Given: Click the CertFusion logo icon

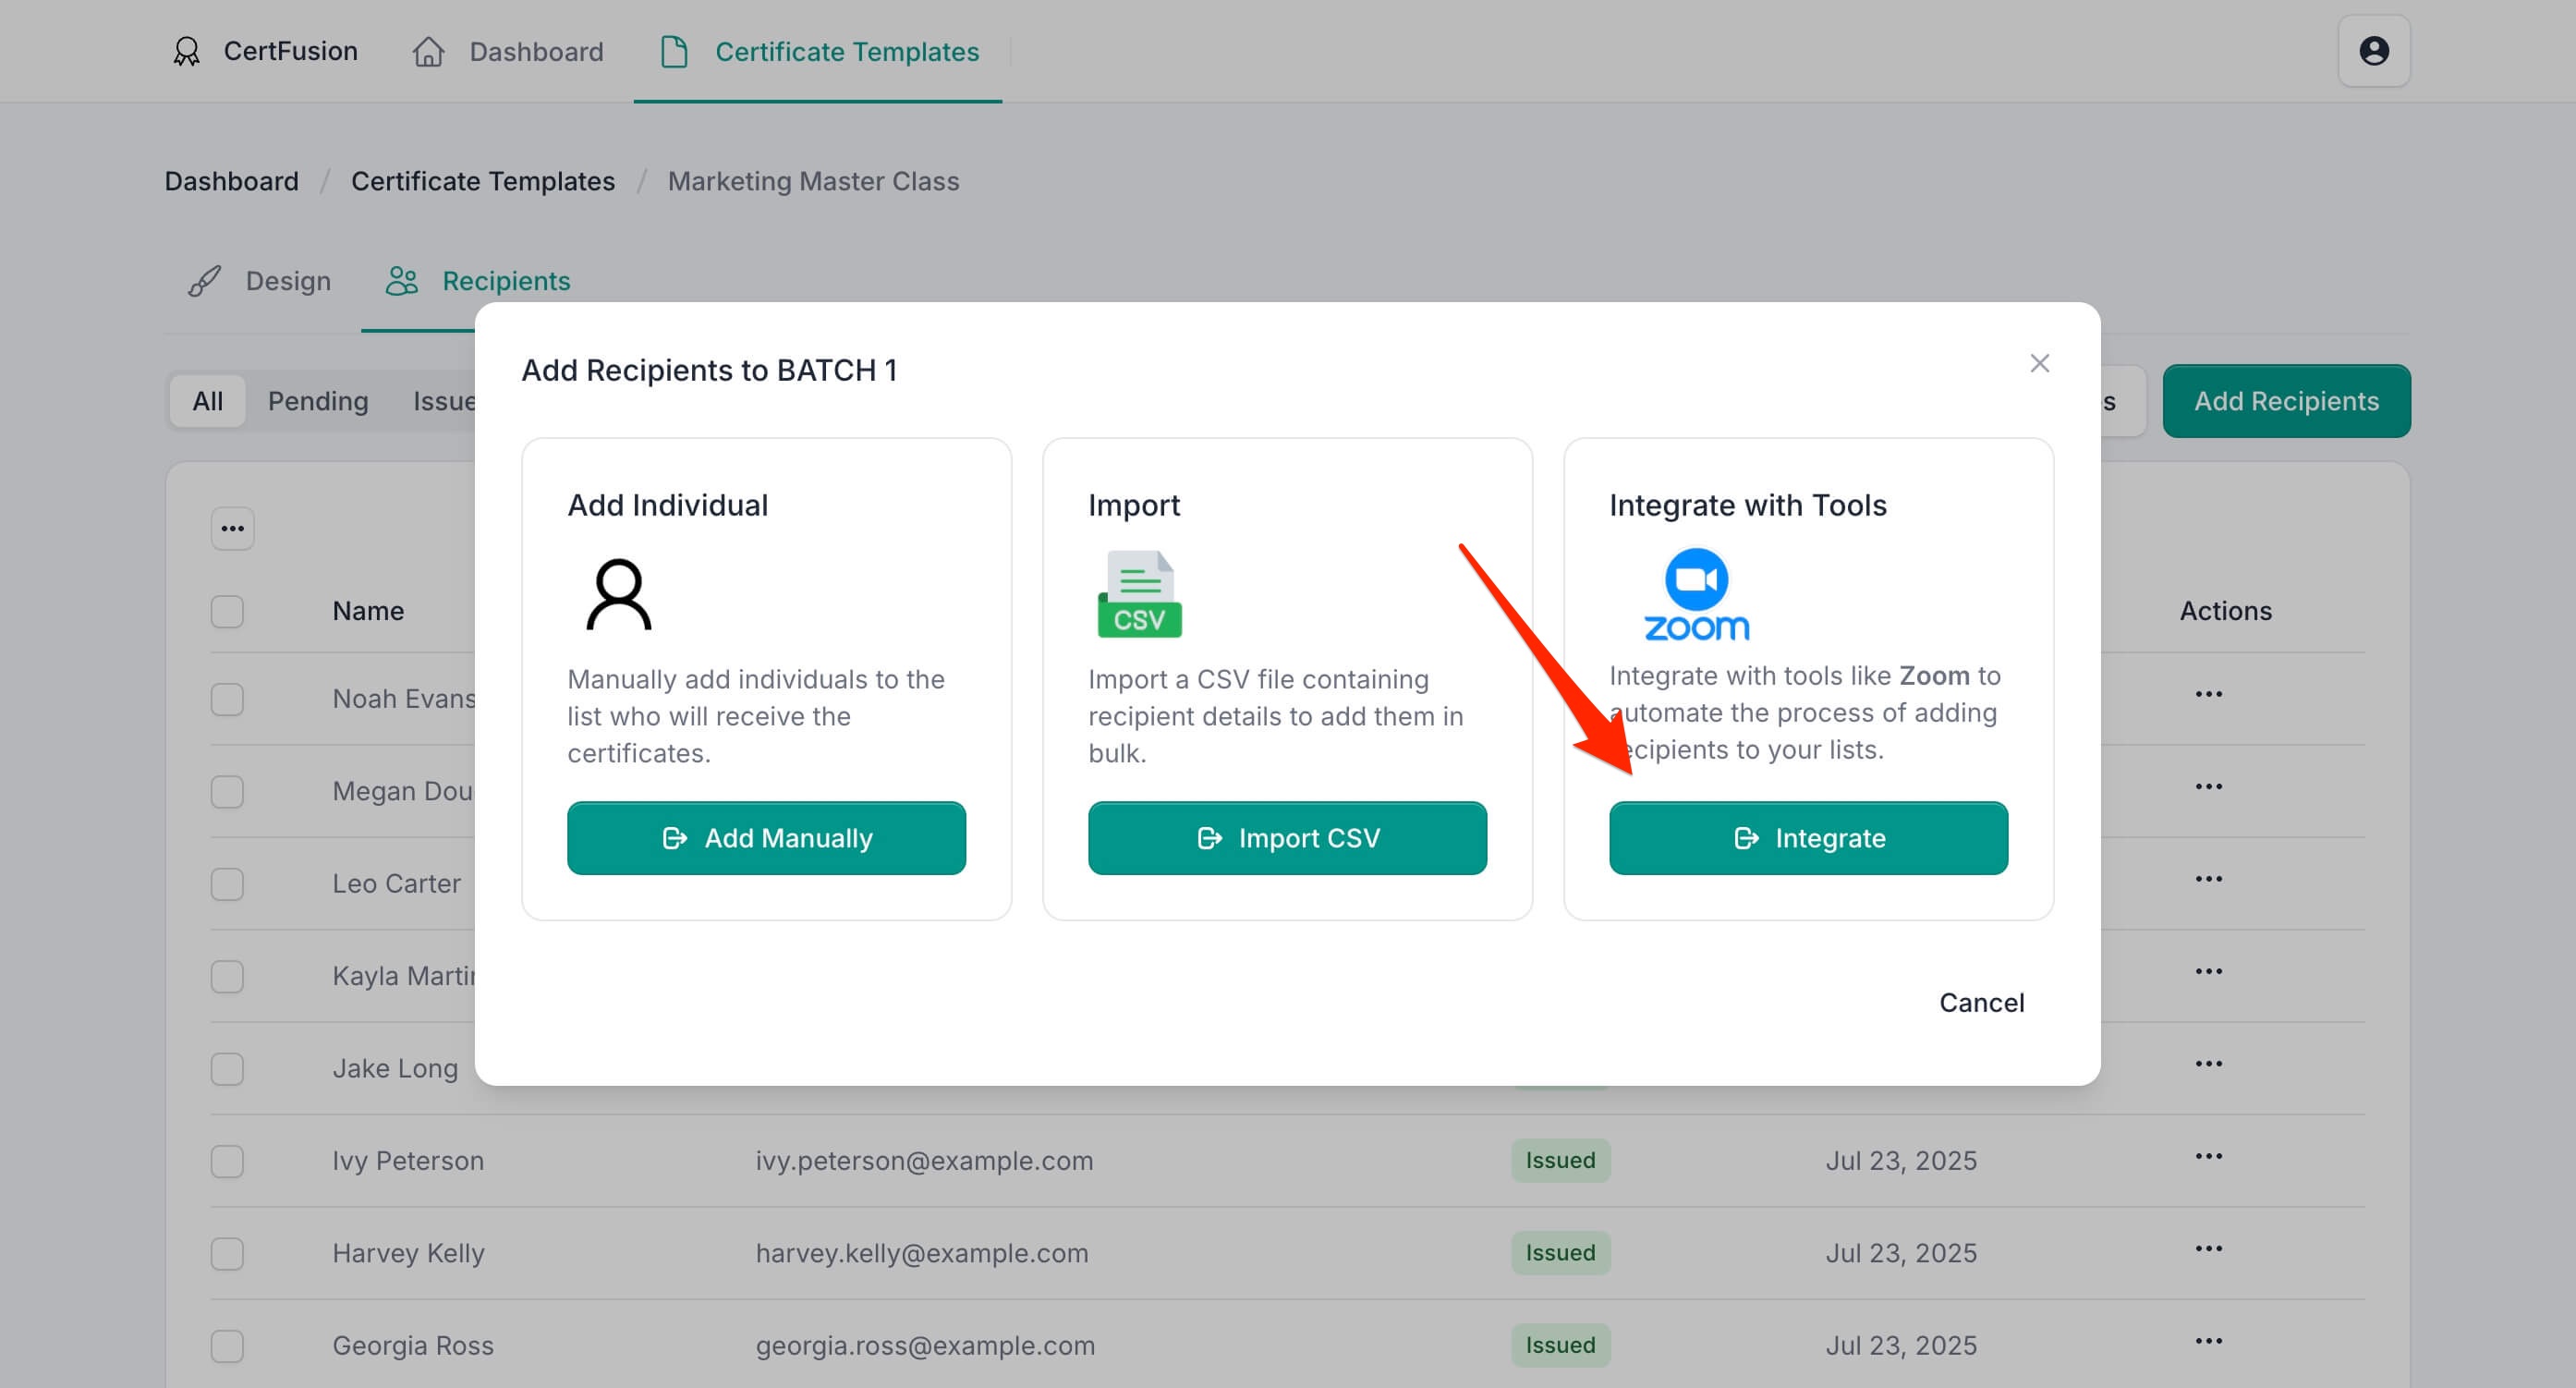Looking at the screenshot, I should (x=186, y=51).
